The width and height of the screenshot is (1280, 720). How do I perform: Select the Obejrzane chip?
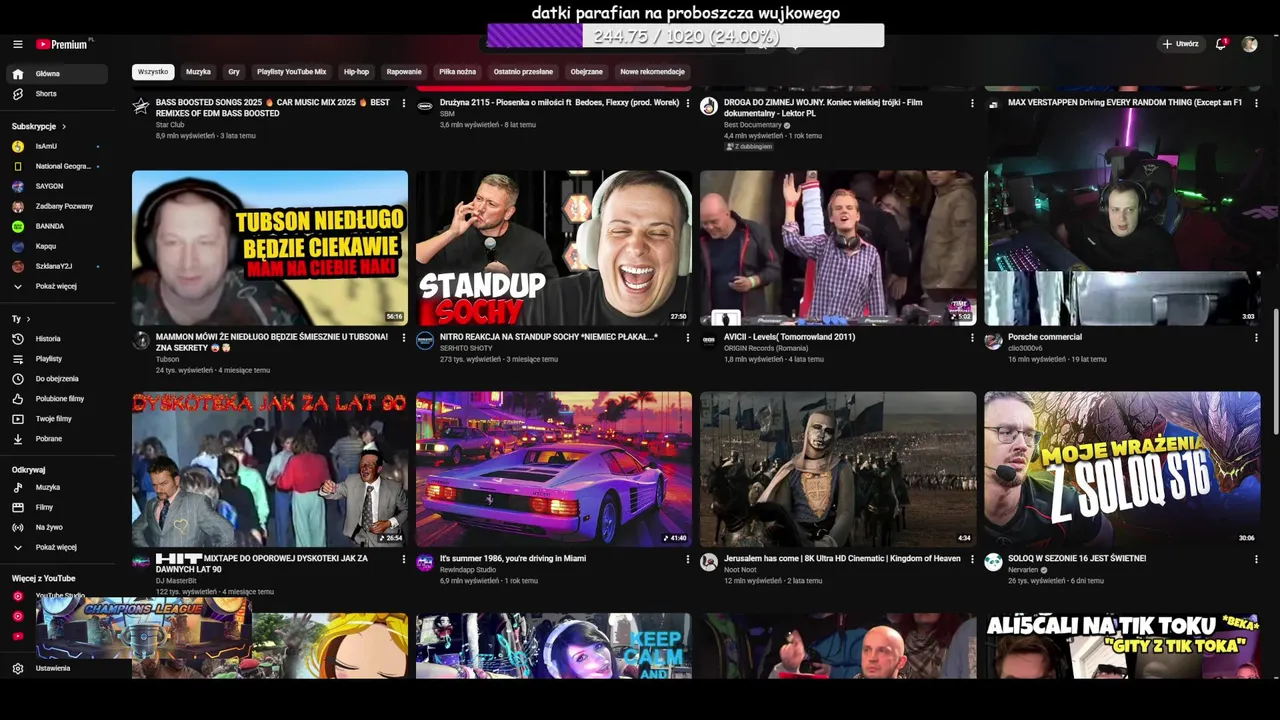point(586,72)
